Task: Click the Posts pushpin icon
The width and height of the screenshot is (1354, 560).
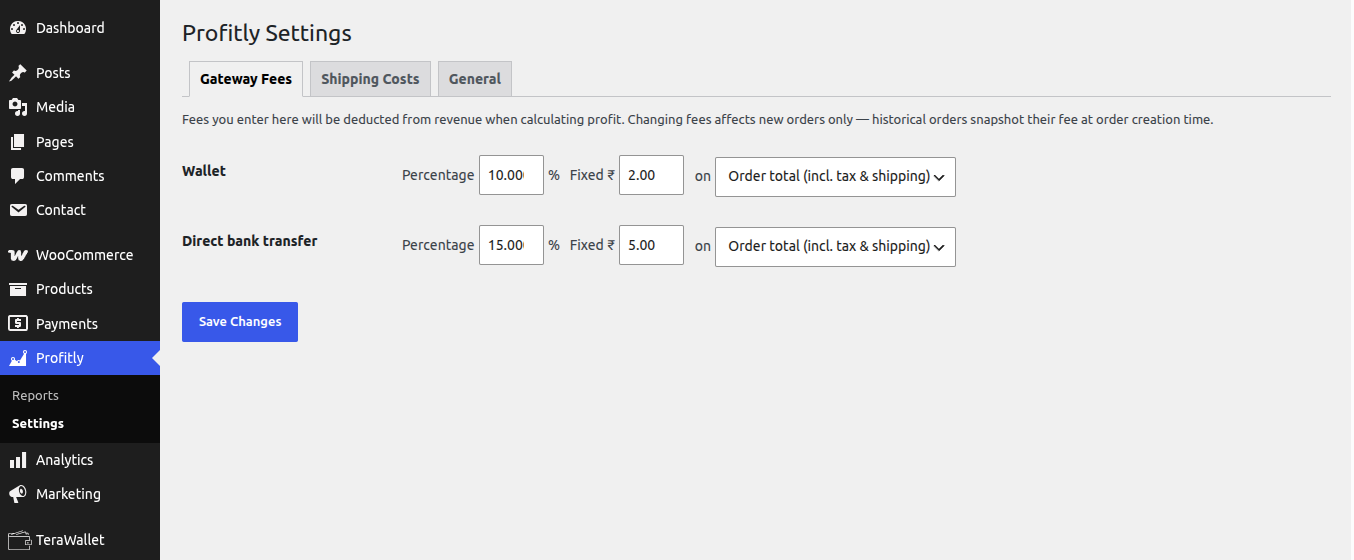Action: (x=18, y=73)
